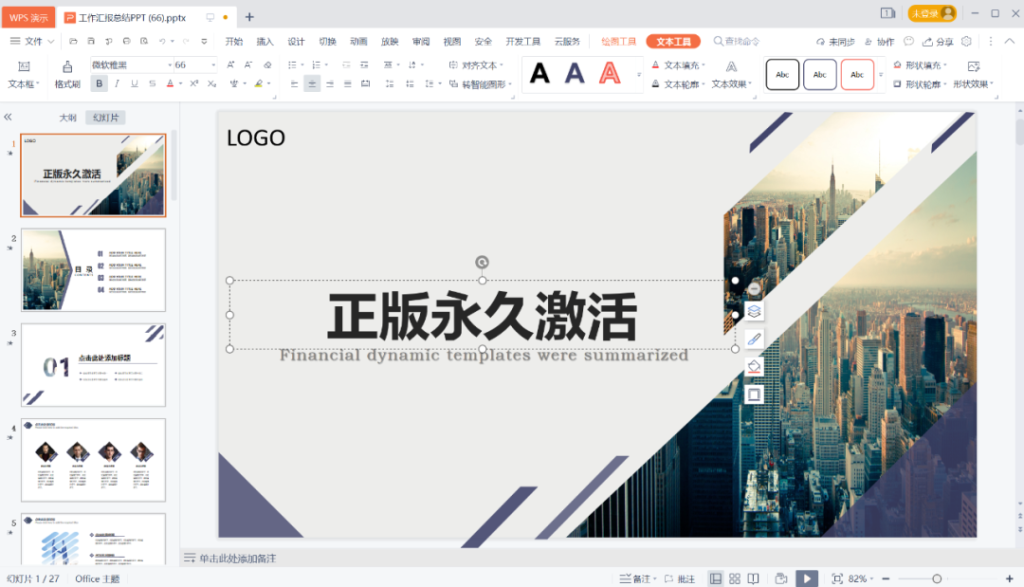Align text left
Image resolution: width=1024 pixels, height=587 pixels.
295,84
